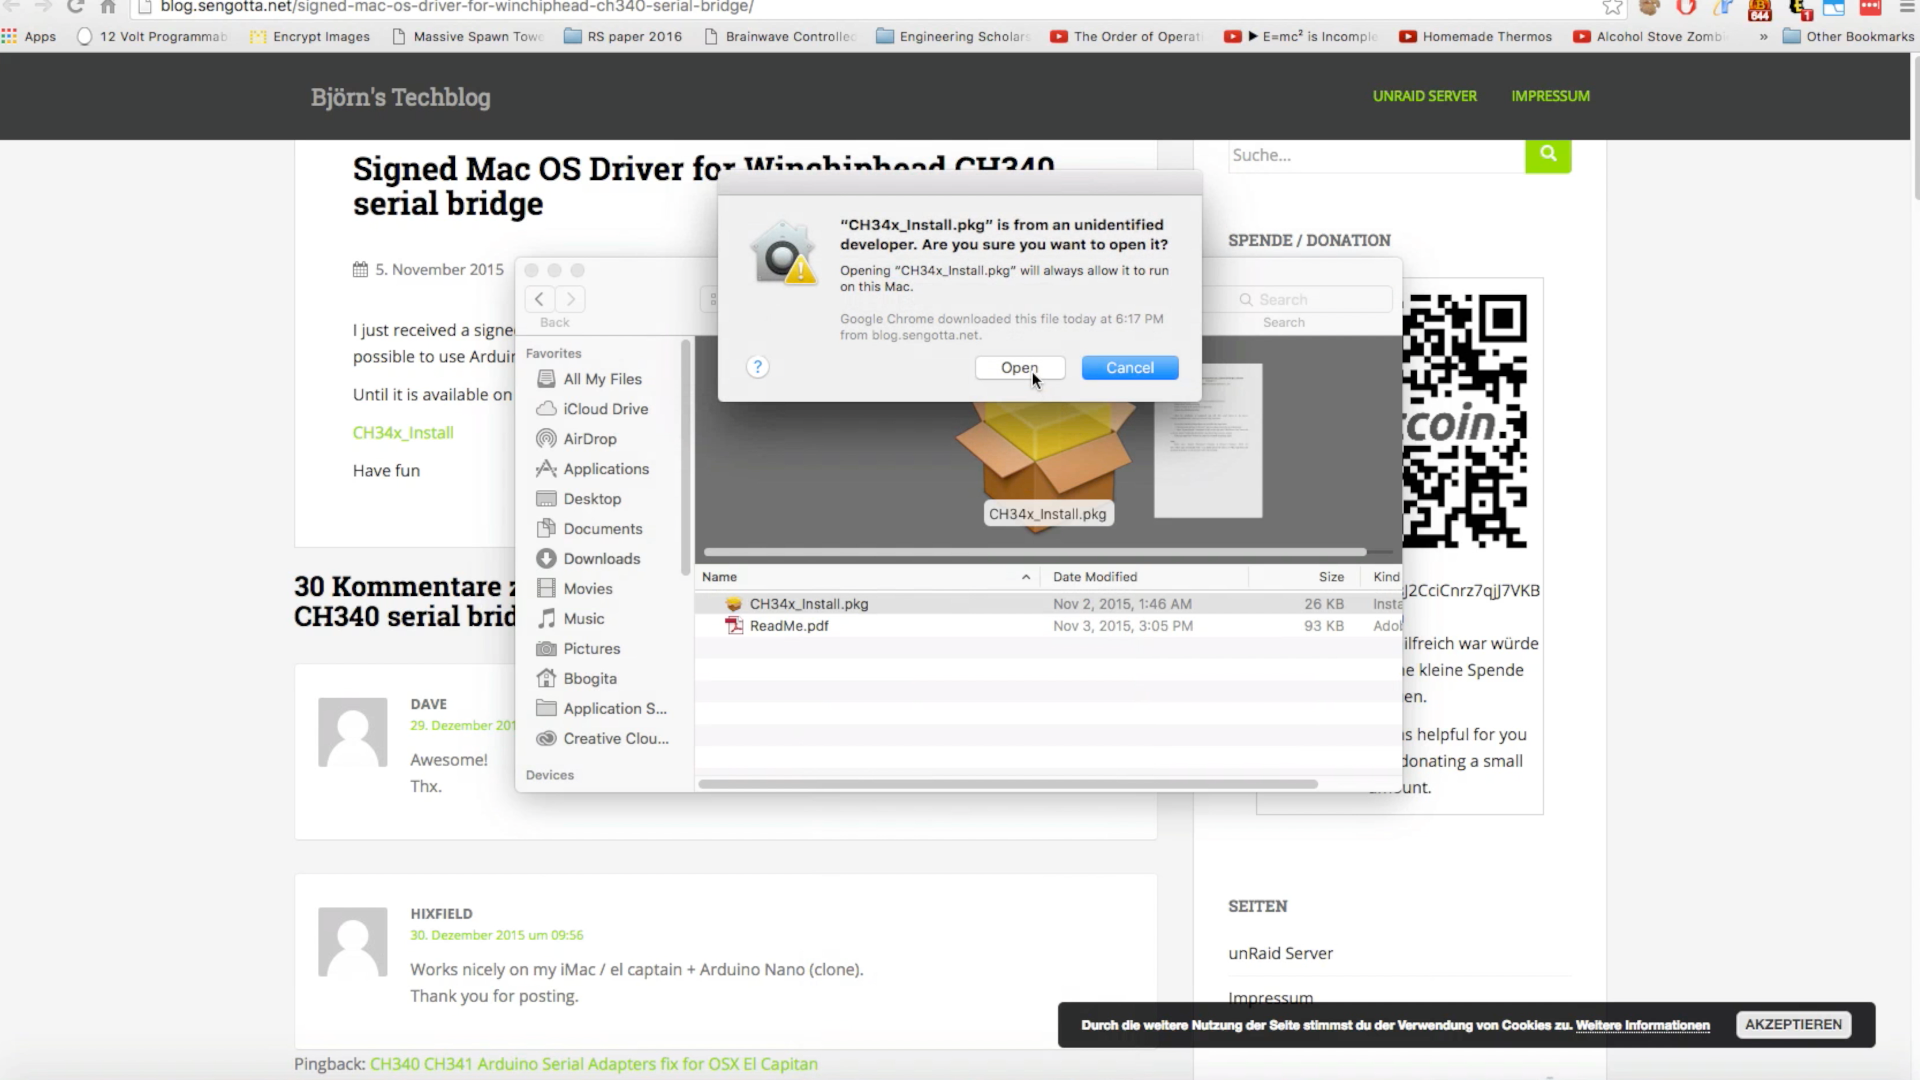Screen dimensions: 1920x1080
Task: Click the Suche search input field
Action: coord(1375,156)
